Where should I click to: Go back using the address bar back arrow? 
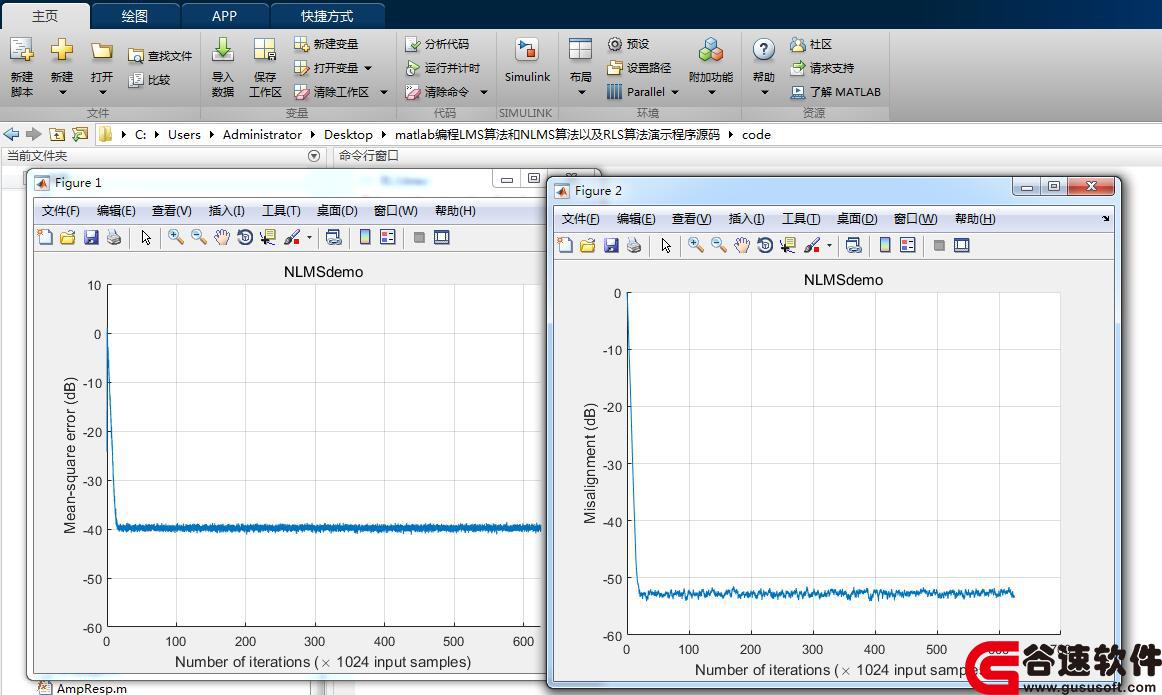[x=11, y=134]
